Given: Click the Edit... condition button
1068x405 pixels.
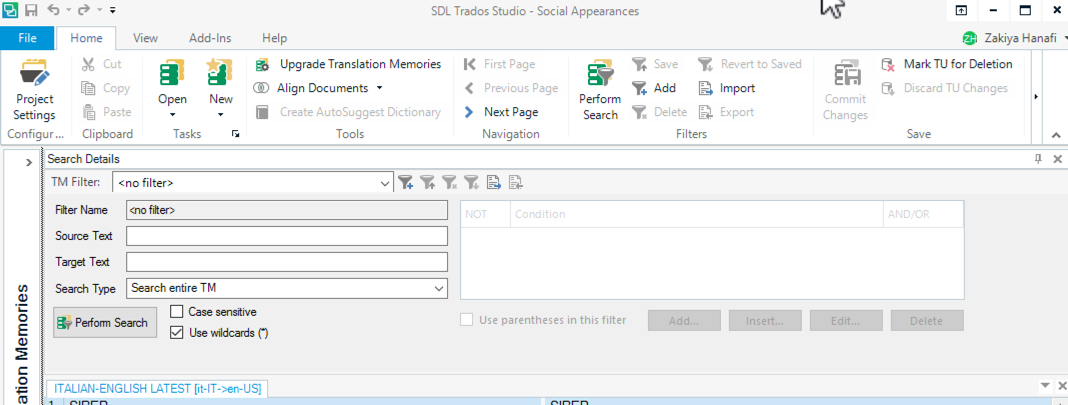Looking at the screenshot, I should click(846, 321).
